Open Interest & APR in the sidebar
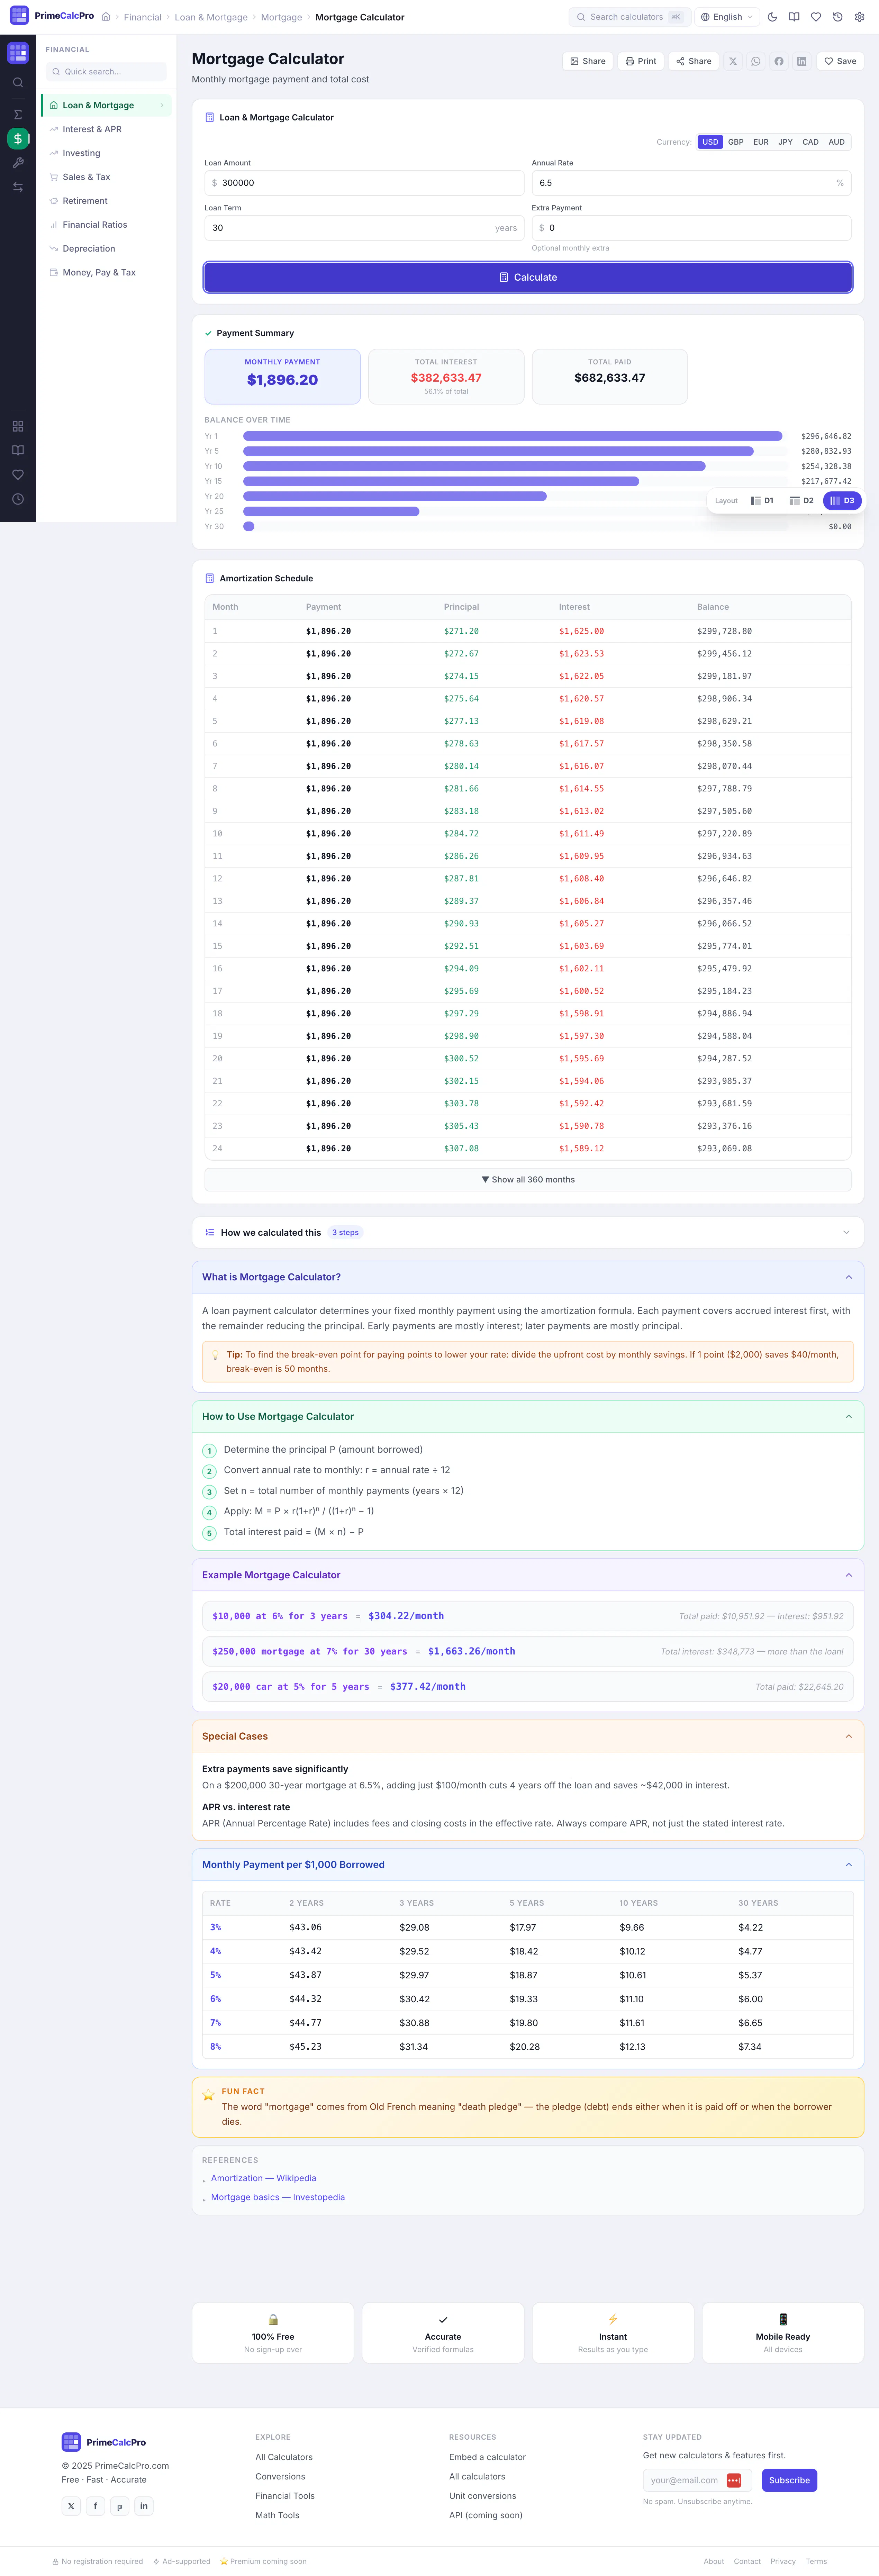This screenshot has height=2576, width=879. coord(106,129)
